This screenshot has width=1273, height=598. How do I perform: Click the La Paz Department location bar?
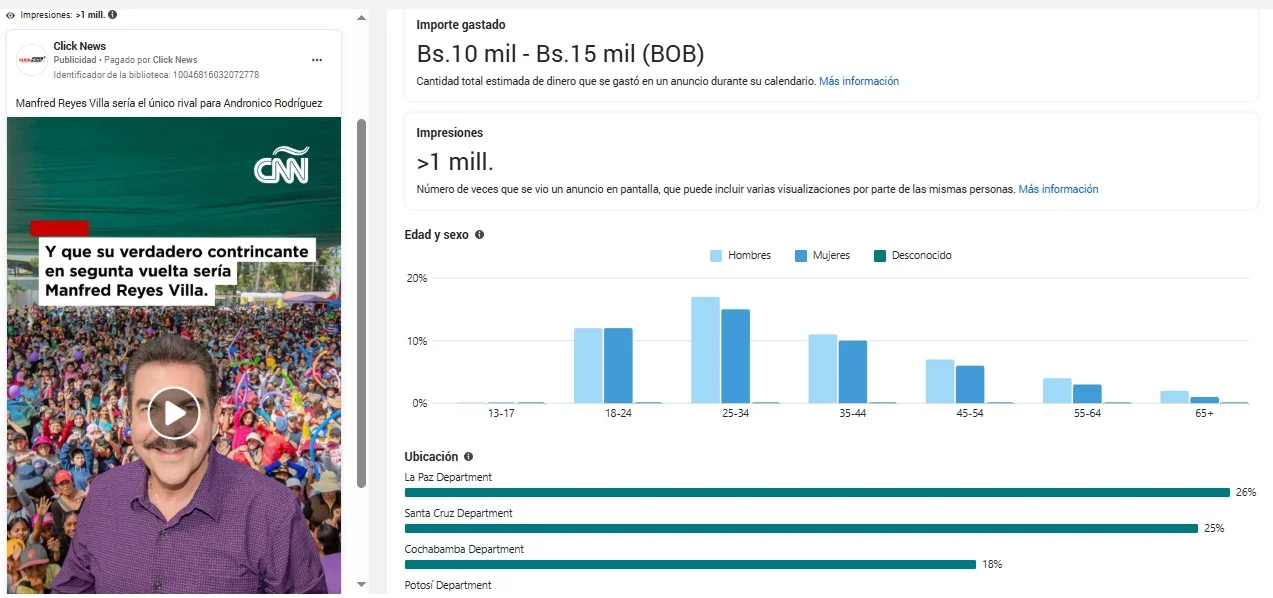click(x=816, y=492)
